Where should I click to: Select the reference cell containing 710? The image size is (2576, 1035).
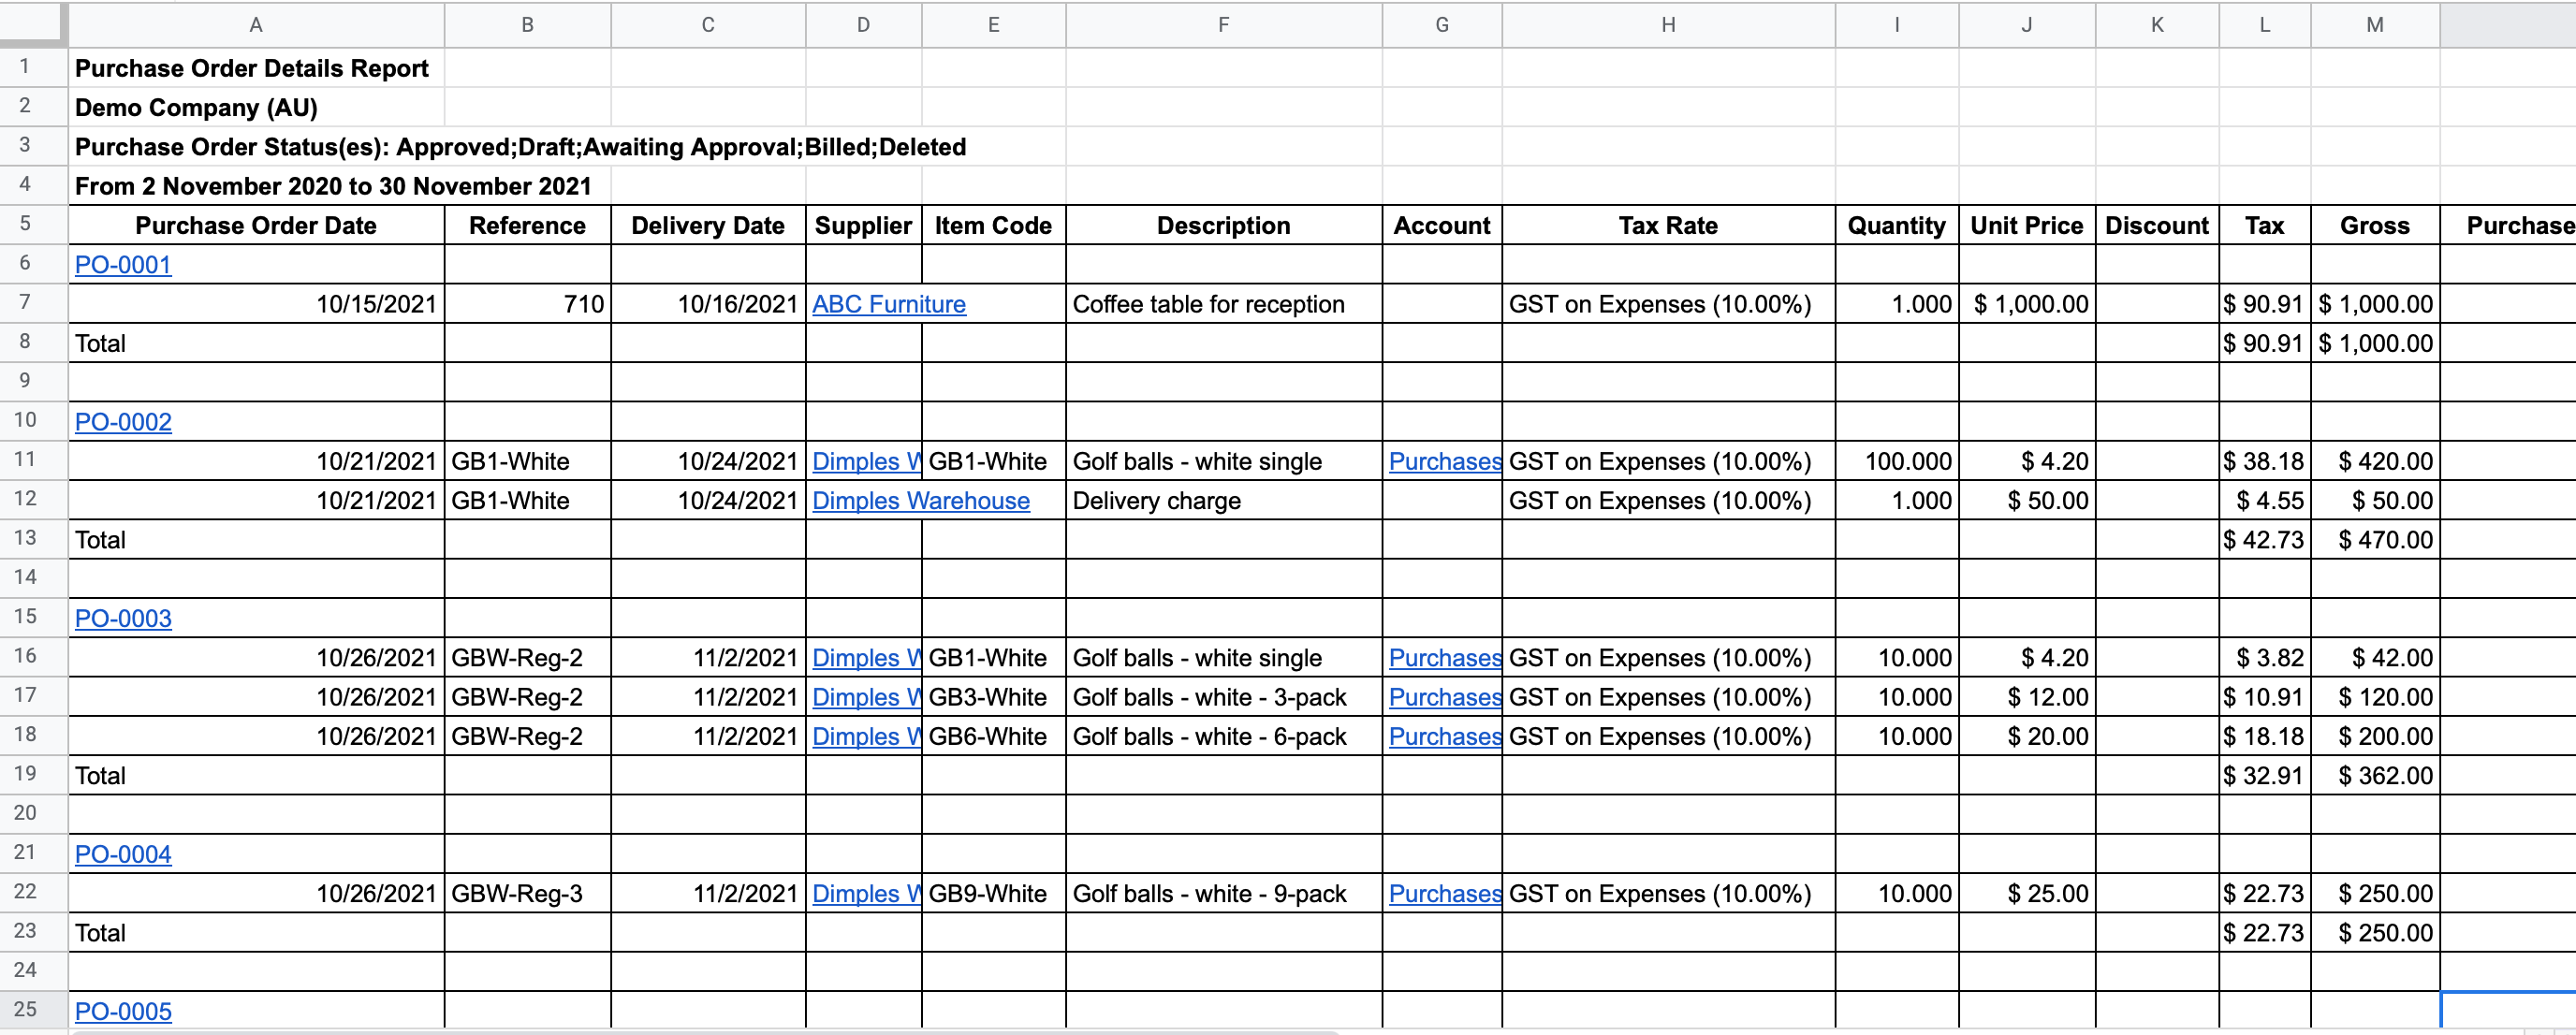(x=527, y=304)
